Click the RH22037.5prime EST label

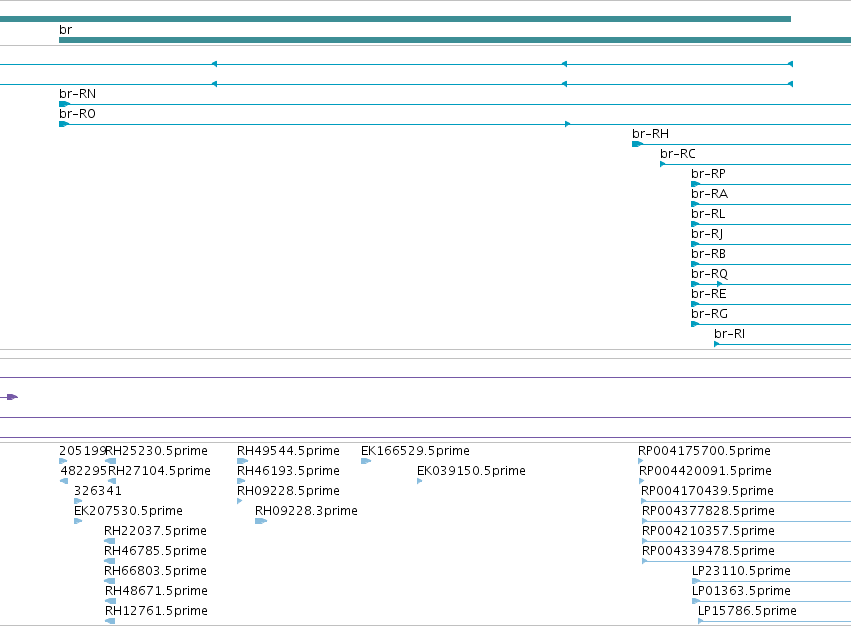point(155,531)
